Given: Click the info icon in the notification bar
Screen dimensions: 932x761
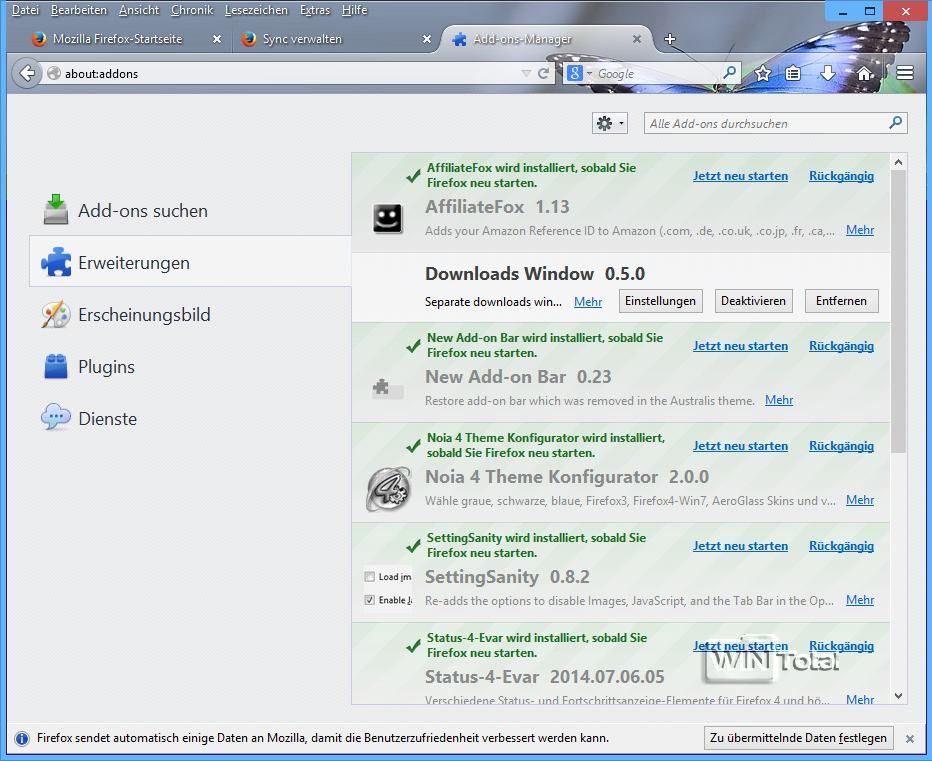Looking at the screenshot, I should pyautogui.click(x=21, y=738).
